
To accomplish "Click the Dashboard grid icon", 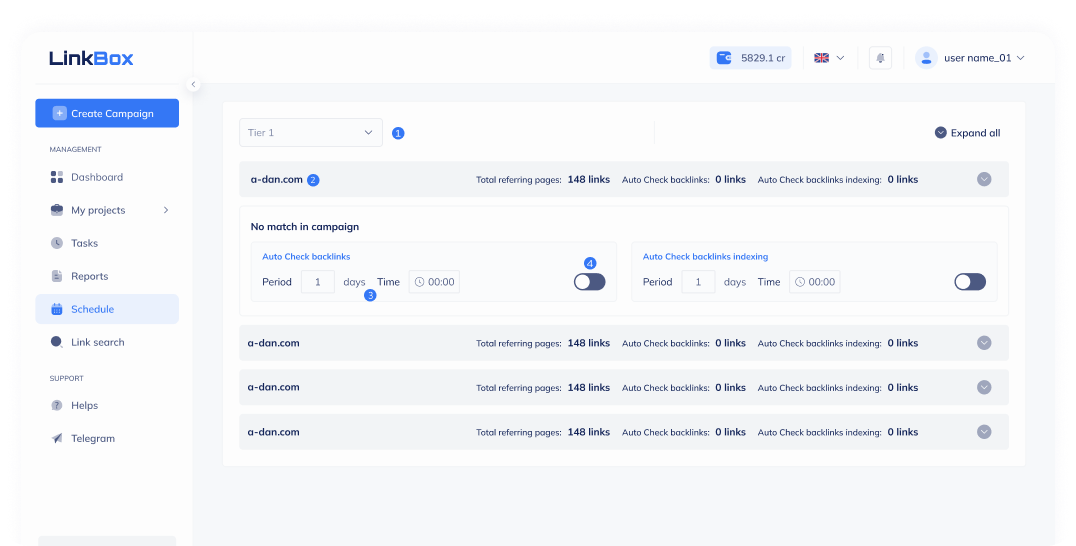I will coord(57,177).
